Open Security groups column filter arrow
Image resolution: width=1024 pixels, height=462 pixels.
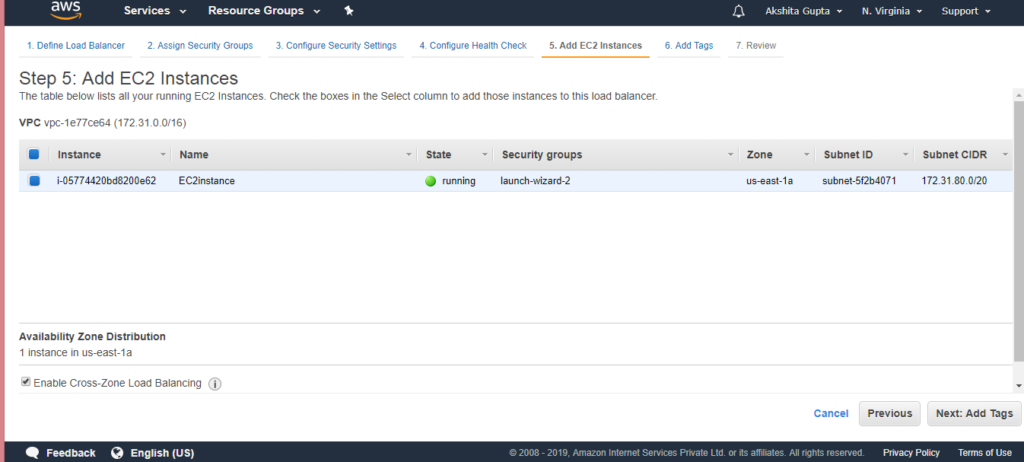pos(730,155)
